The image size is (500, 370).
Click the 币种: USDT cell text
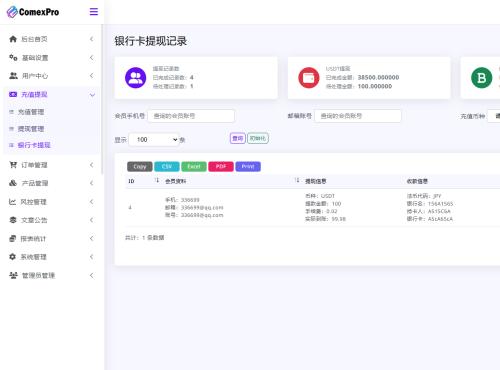tap(320, 196)
